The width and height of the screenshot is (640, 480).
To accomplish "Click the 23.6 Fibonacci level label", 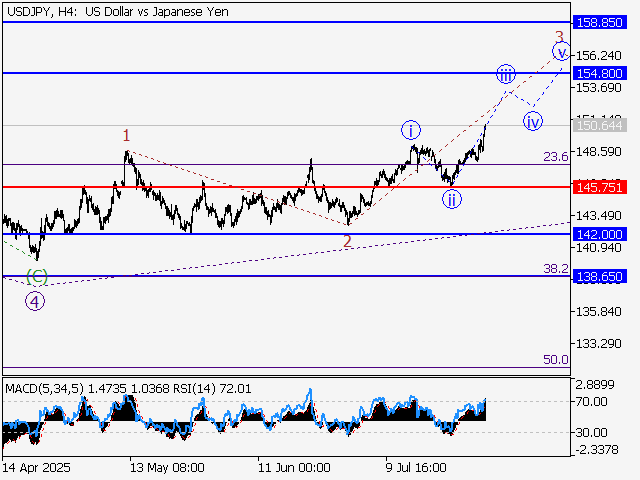I will tap(556, 157).
